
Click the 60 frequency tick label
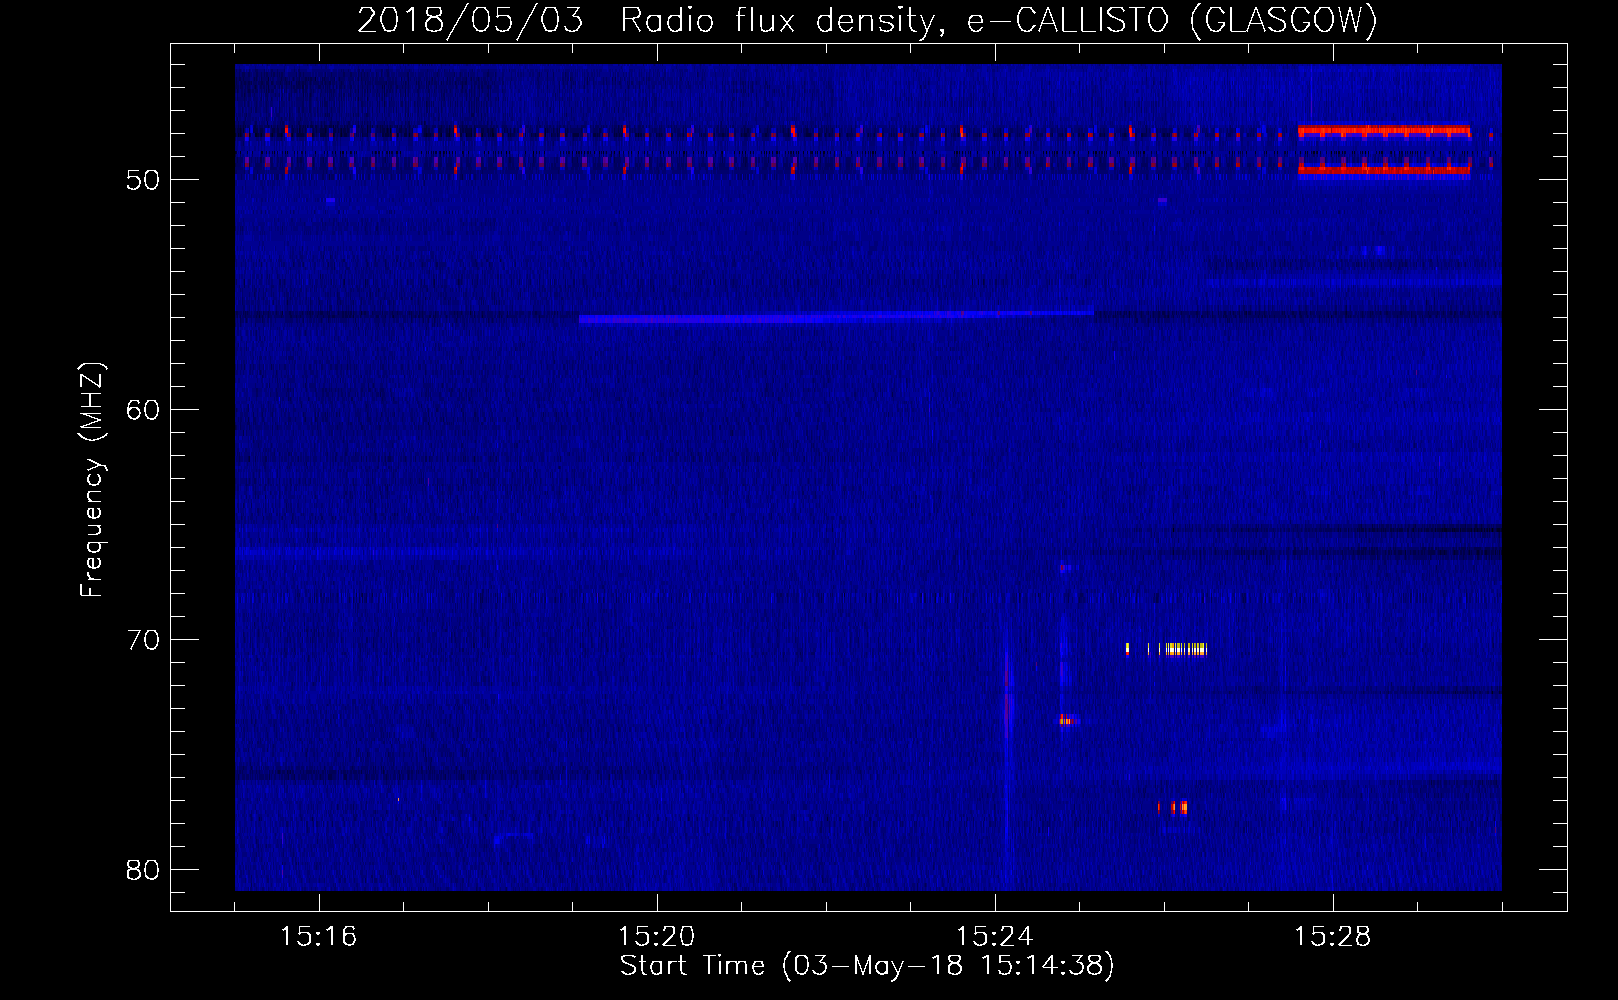tap(143, 410)
